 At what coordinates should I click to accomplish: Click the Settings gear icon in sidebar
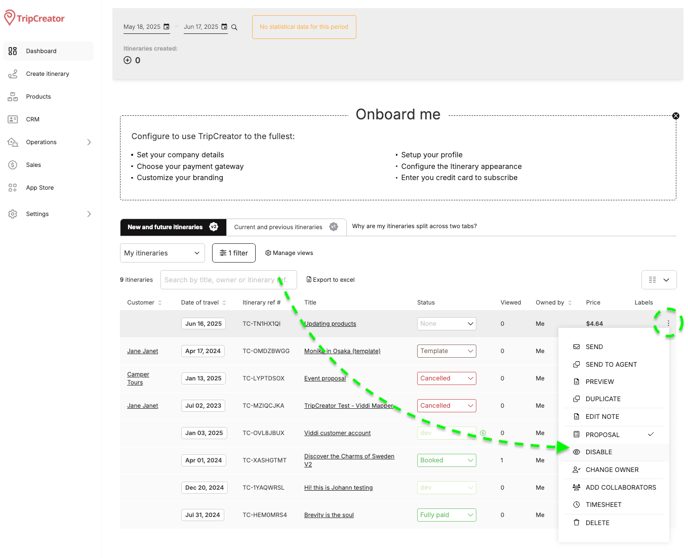click(13, 214)
